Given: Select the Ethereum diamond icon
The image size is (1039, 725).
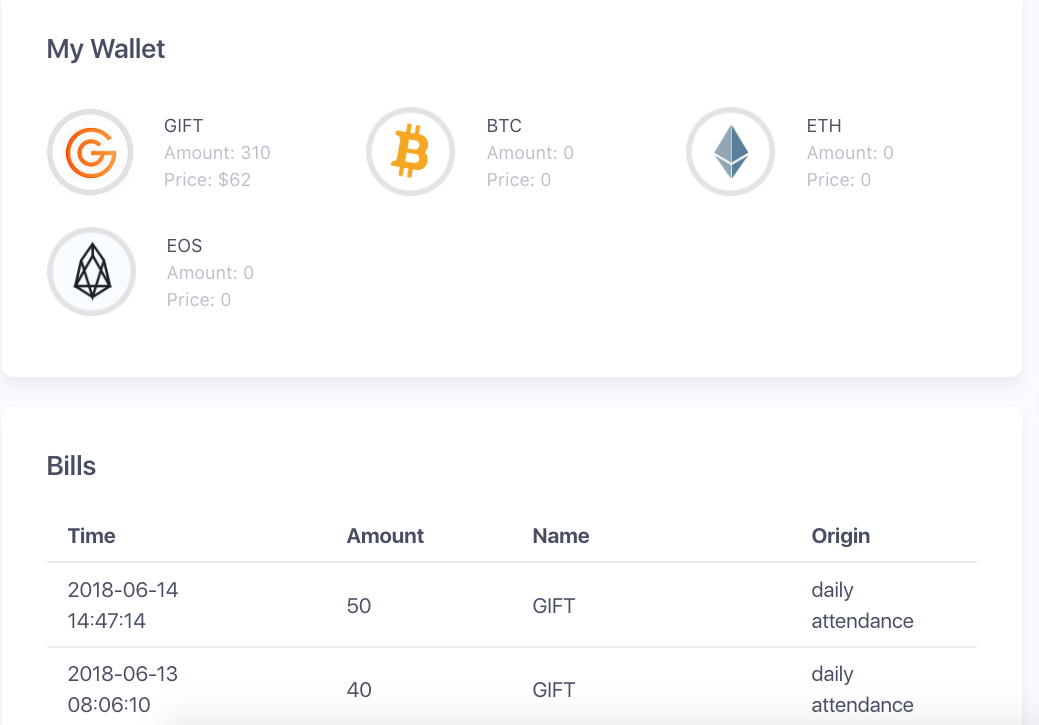Looking at the screenshot, I should (x=730, y=152).
